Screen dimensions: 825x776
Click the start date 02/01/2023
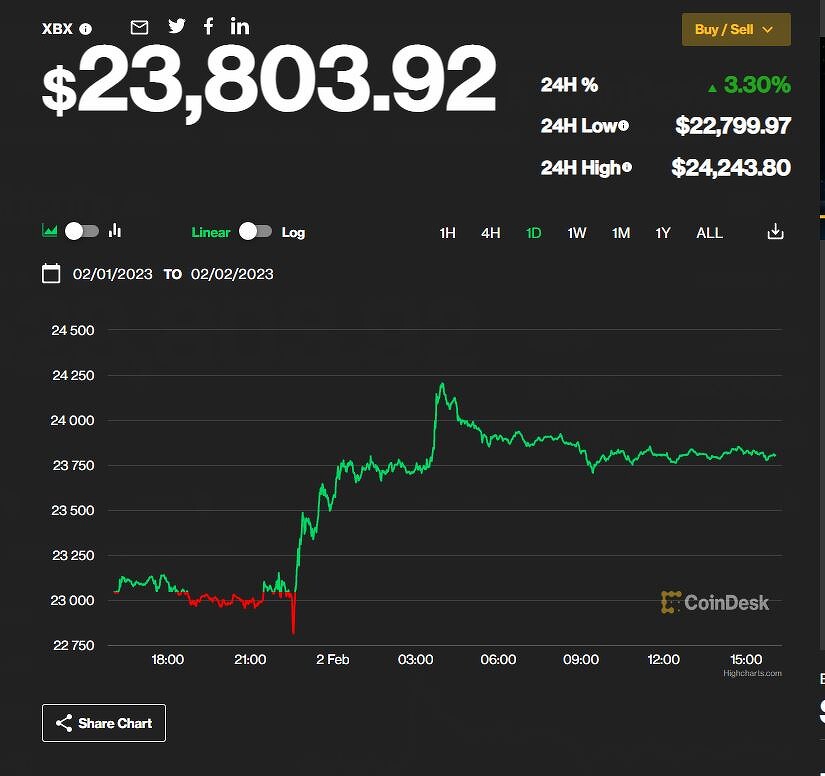click(x=113, y=274)
